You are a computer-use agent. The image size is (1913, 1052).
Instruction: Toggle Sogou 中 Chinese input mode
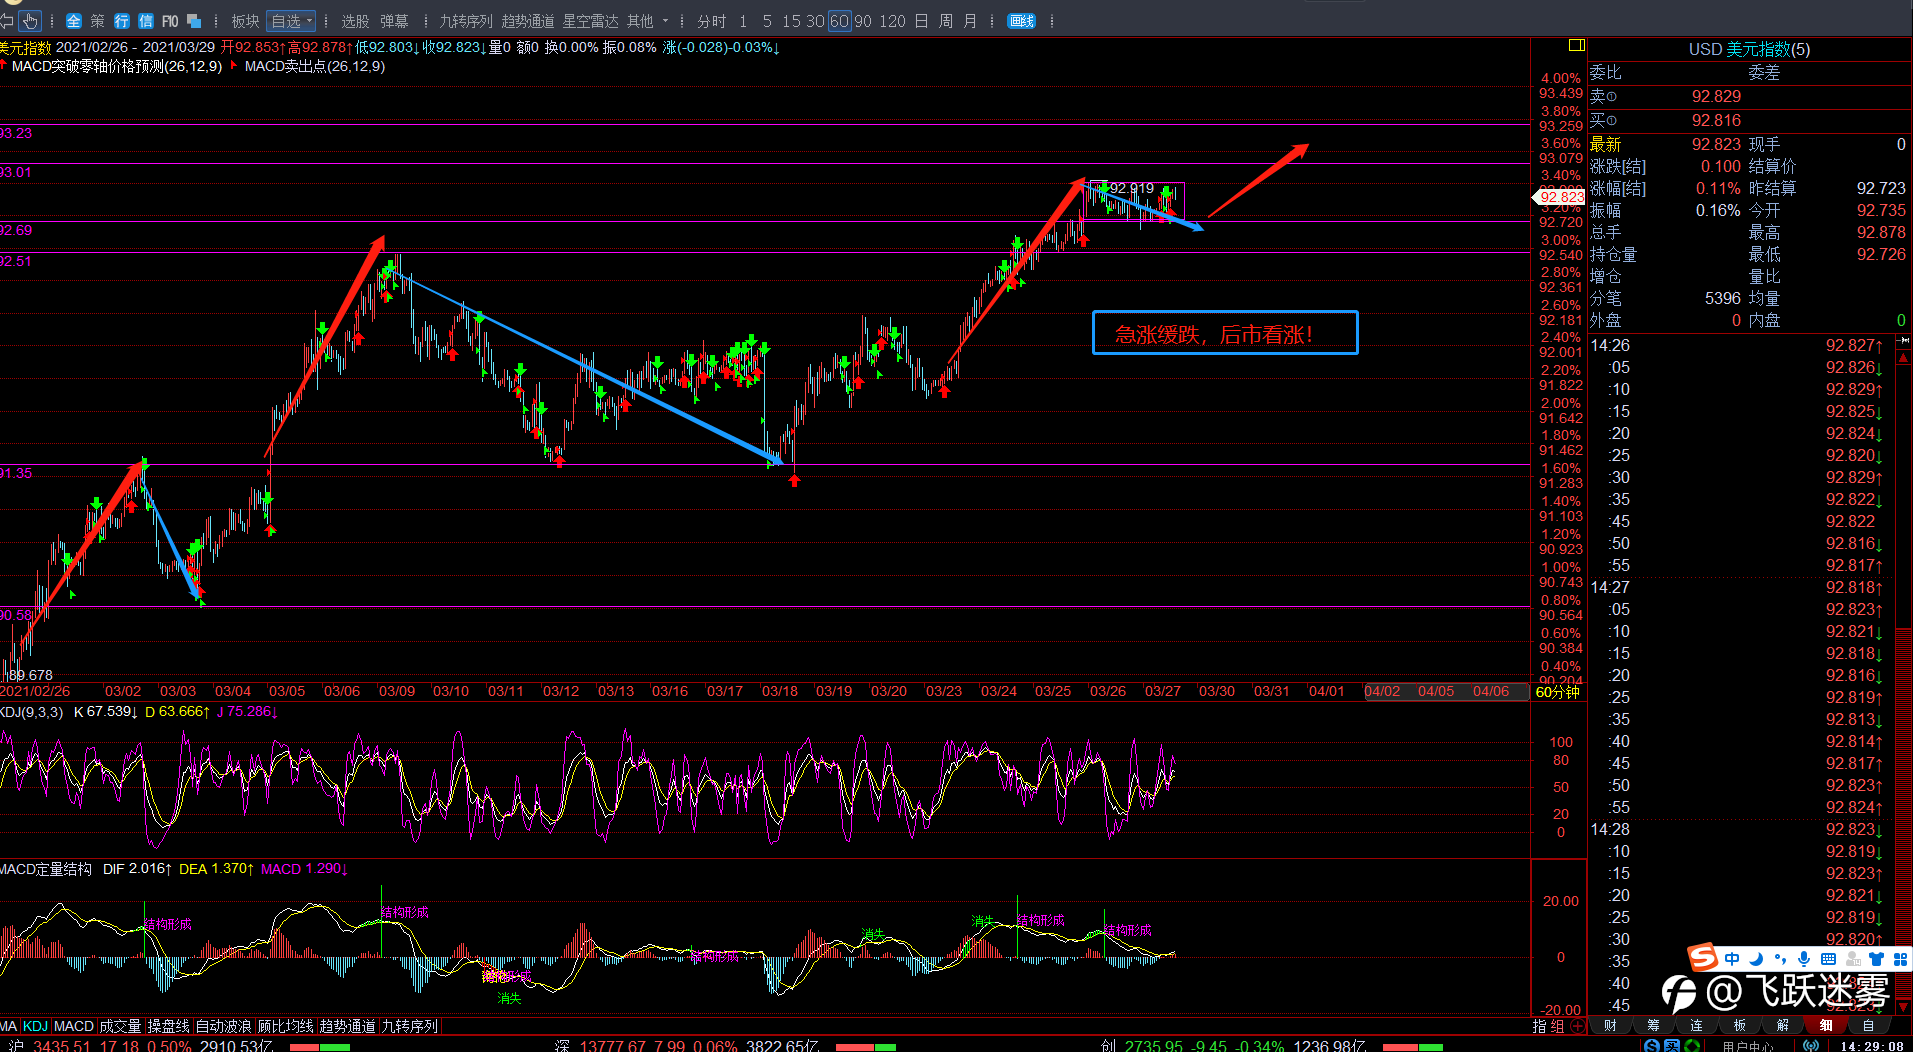coord(1732,958)
